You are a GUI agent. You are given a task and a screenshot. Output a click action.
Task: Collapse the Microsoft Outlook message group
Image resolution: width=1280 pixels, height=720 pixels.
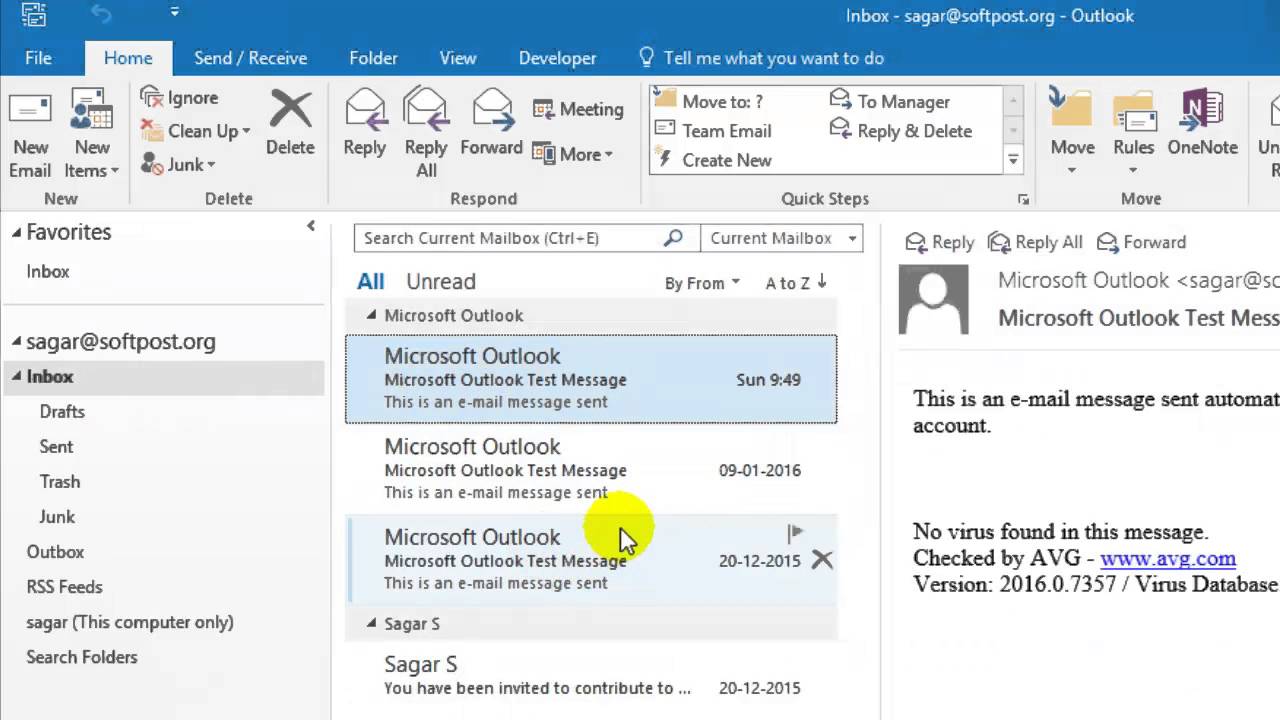(371, 315)
